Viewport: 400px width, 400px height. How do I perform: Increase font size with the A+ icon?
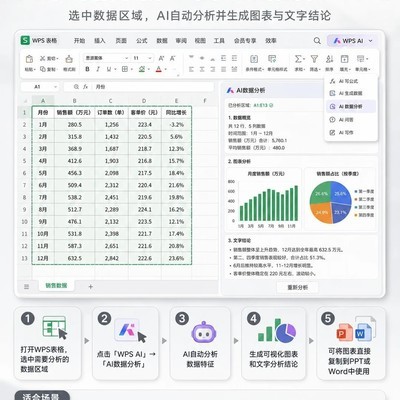pyautogui.click(x=161, y=58)
